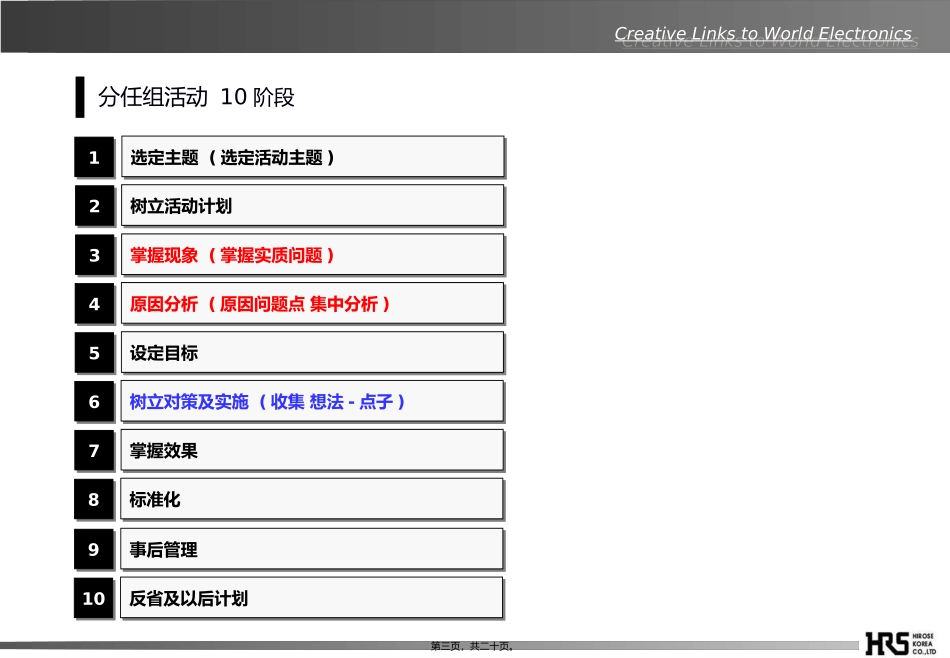Click the blue 树立对策及实施 text box
The image size is (950, 658).
click(x=313, y=401)
